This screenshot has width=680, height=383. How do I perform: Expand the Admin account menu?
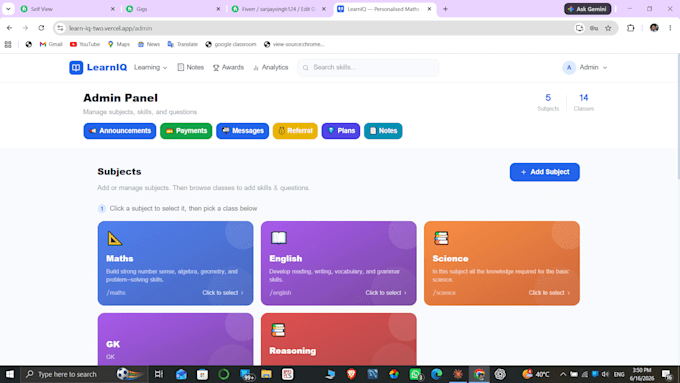pos(585,68)
